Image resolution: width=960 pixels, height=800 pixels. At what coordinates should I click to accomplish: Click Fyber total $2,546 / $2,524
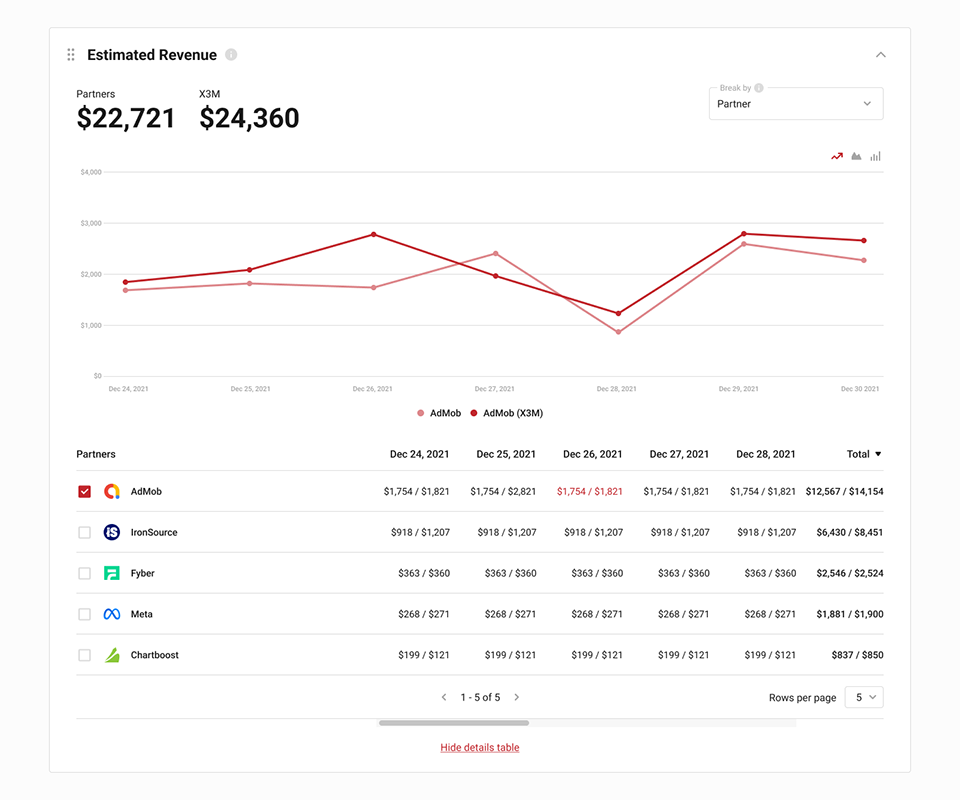coord(850,574)
